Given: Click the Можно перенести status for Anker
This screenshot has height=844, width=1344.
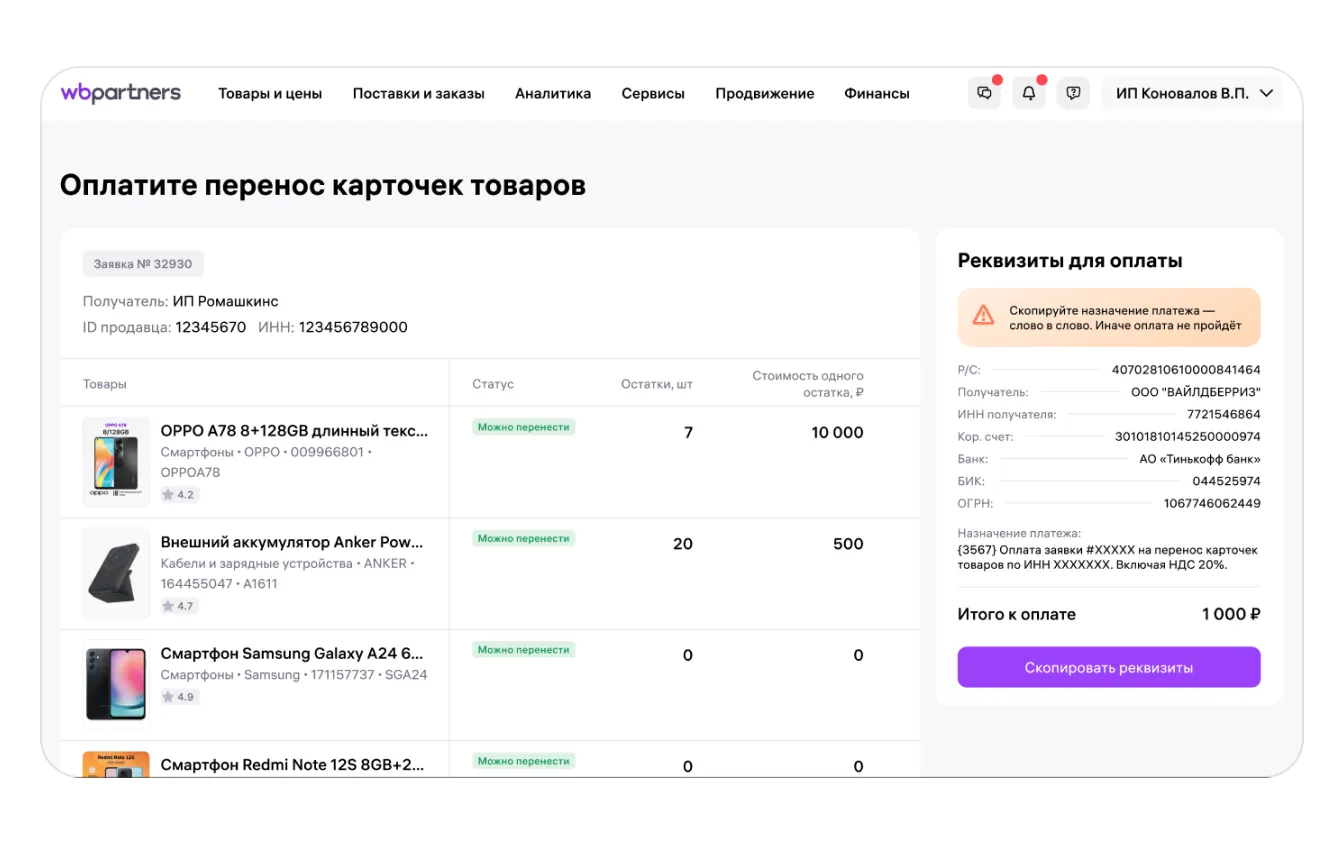Looking at the screenshot, I should pos(524,538).
